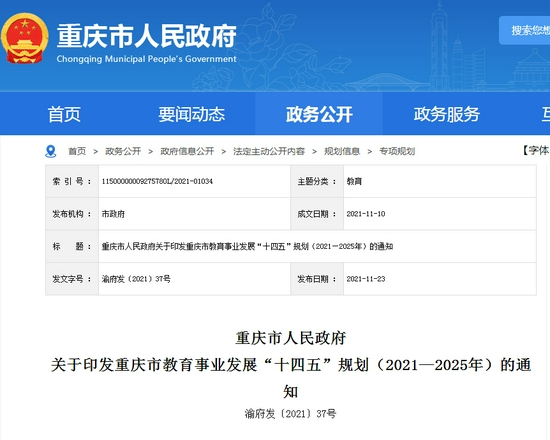The width and height of the screenshot is (550, 440).
Task: Click the 发布日期 label cell
Action: click(317, 279)
